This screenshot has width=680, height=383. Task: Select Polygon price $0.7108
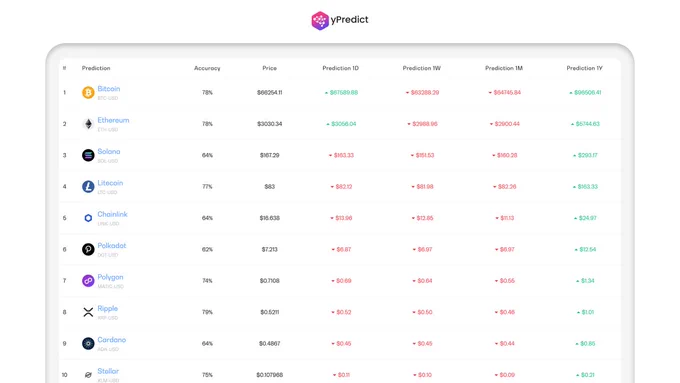269,281
